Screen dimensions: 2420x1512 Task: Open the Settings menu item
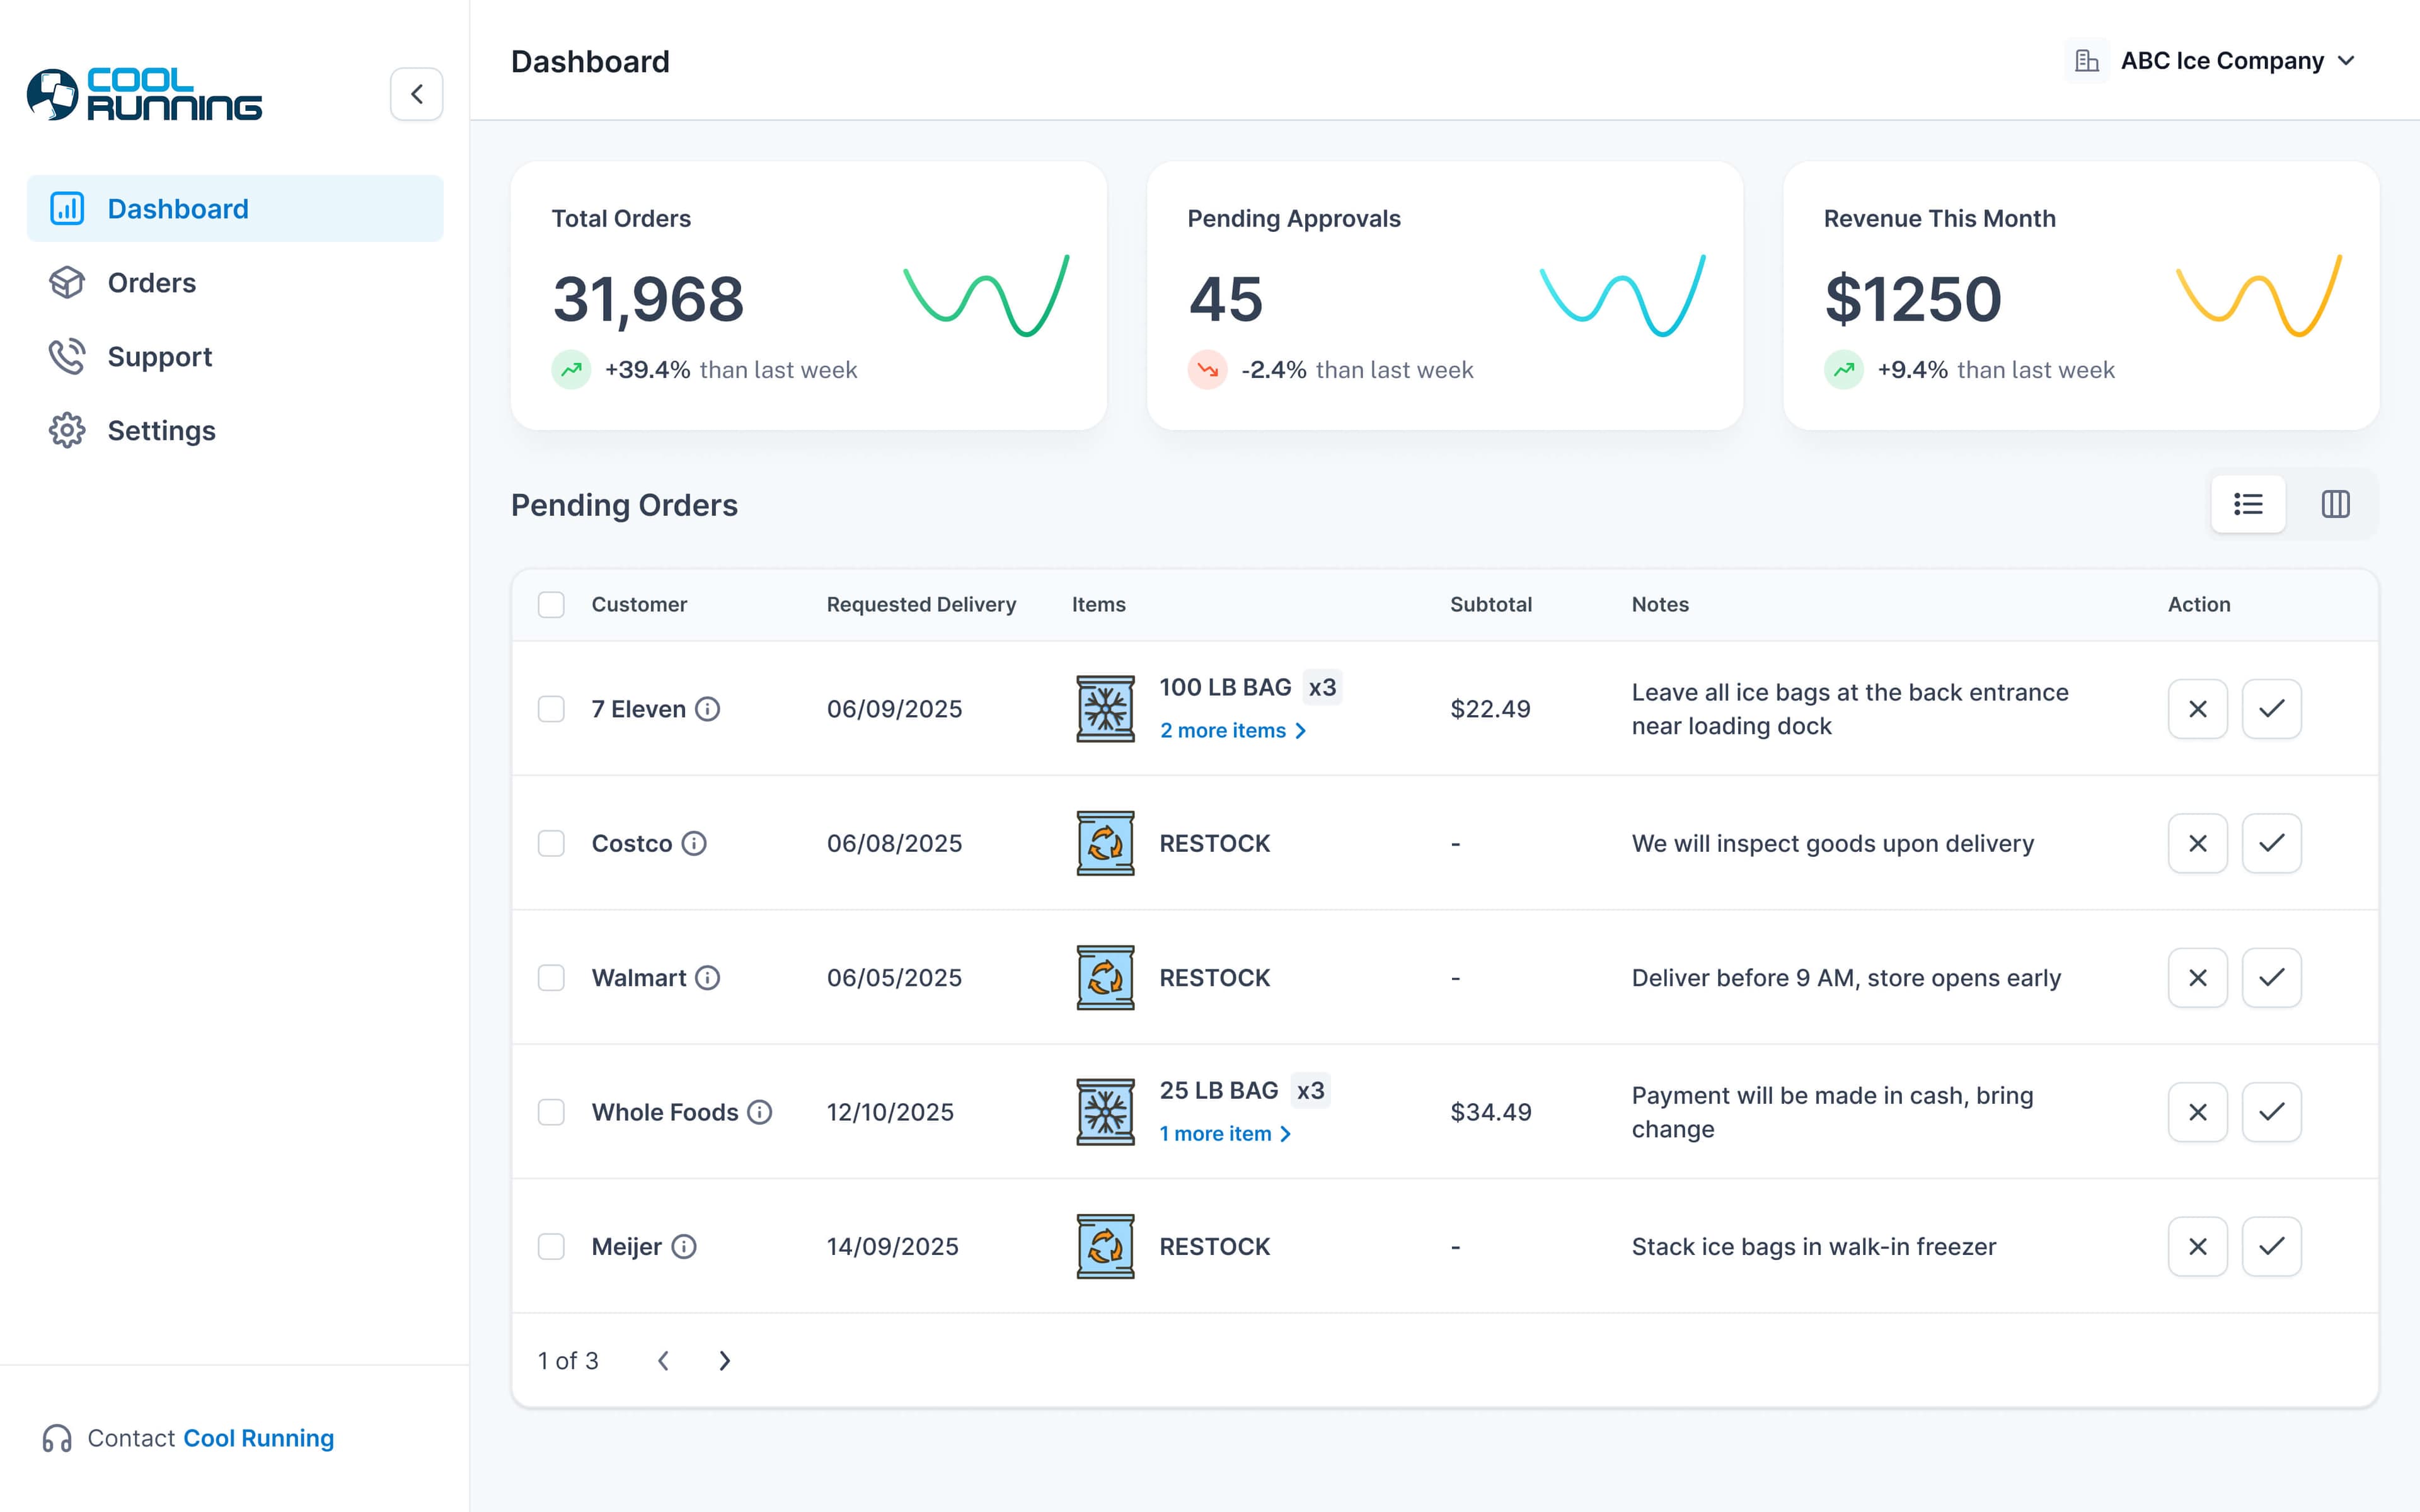pos(235,431)
